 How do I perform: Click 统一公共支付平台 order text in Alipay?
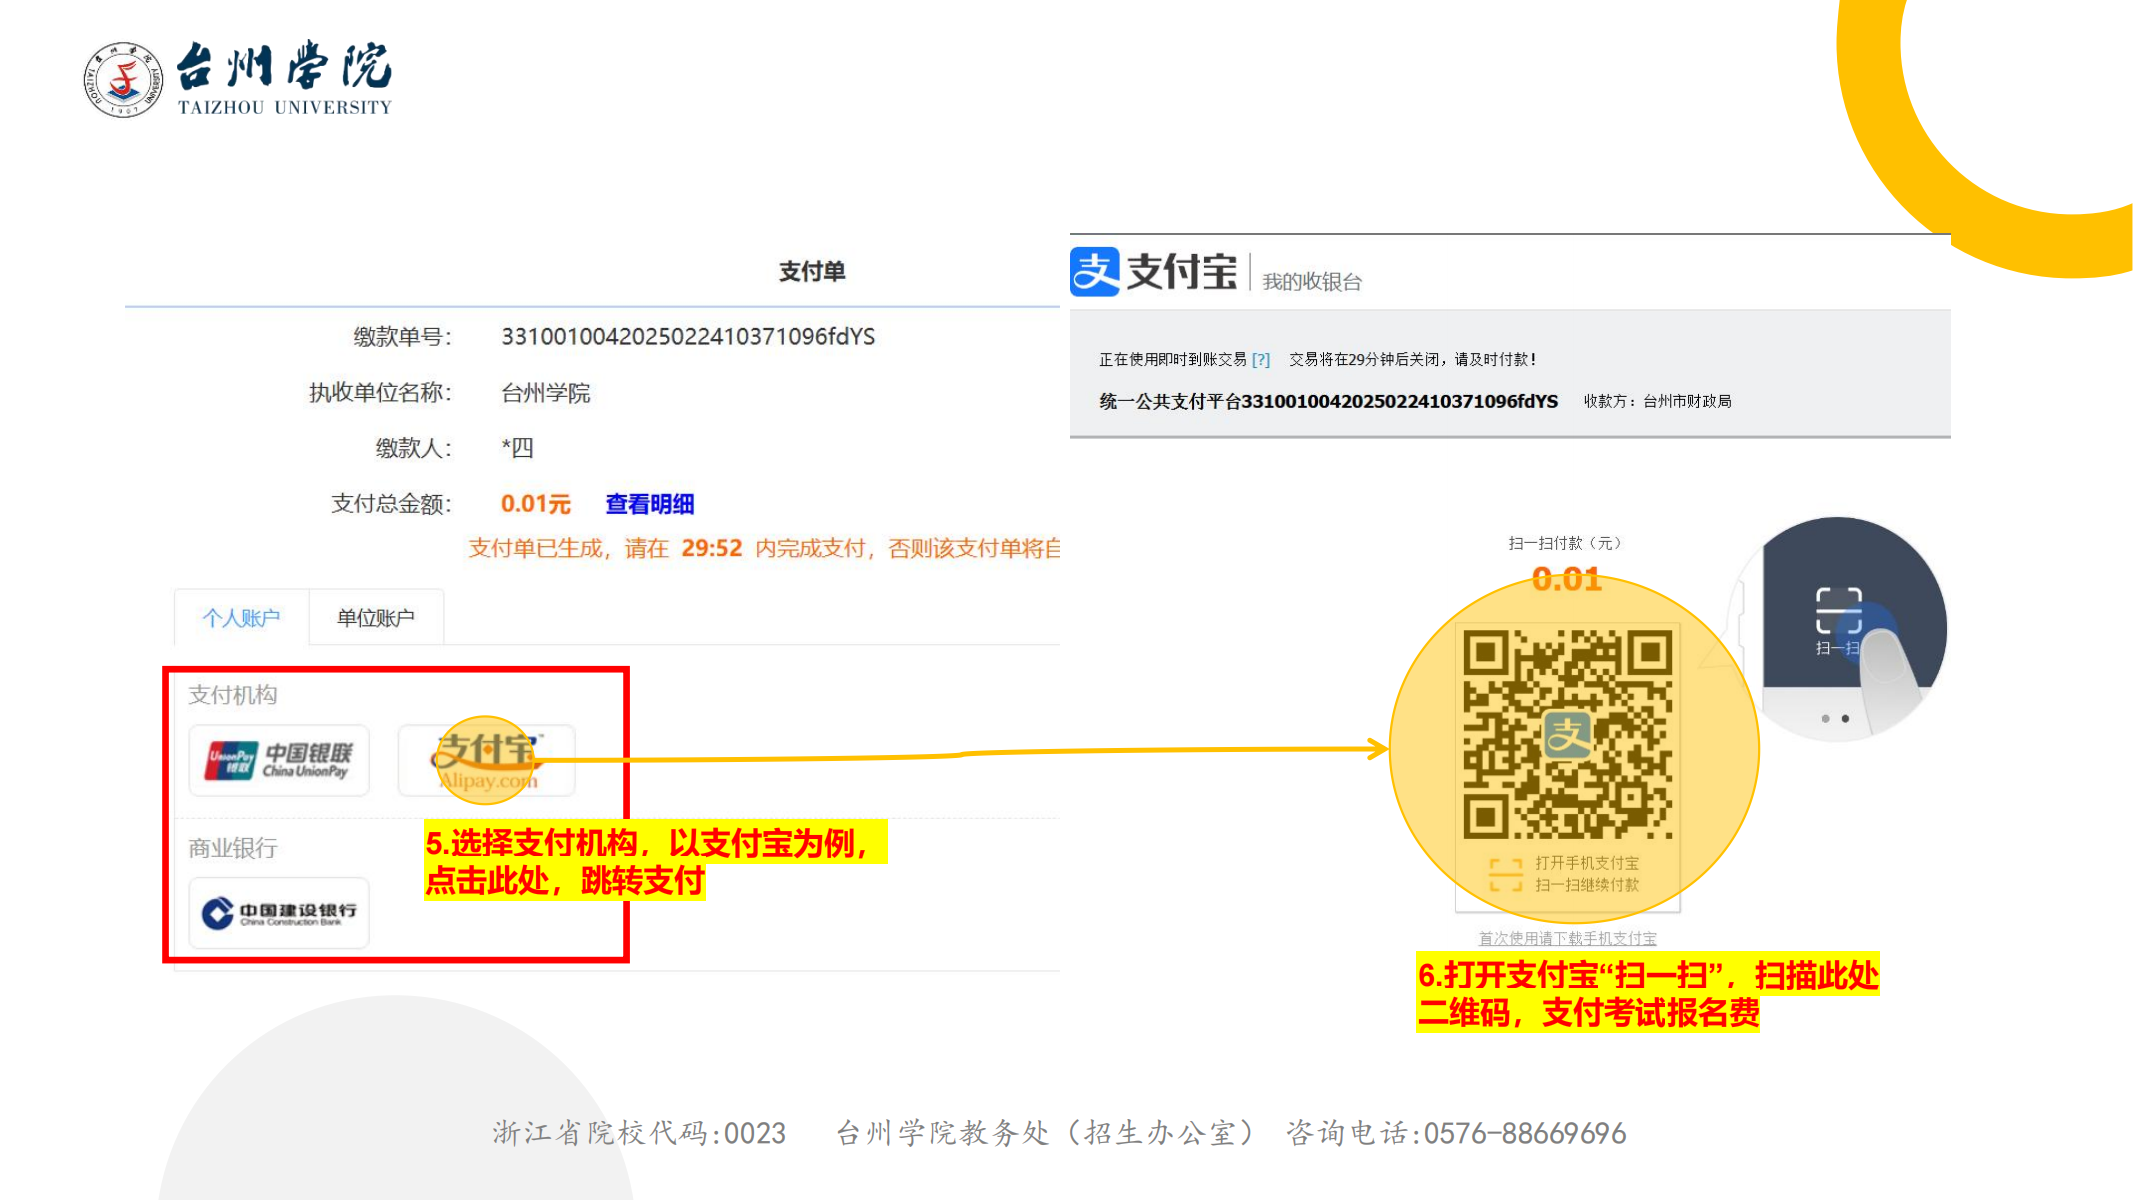1328,401
